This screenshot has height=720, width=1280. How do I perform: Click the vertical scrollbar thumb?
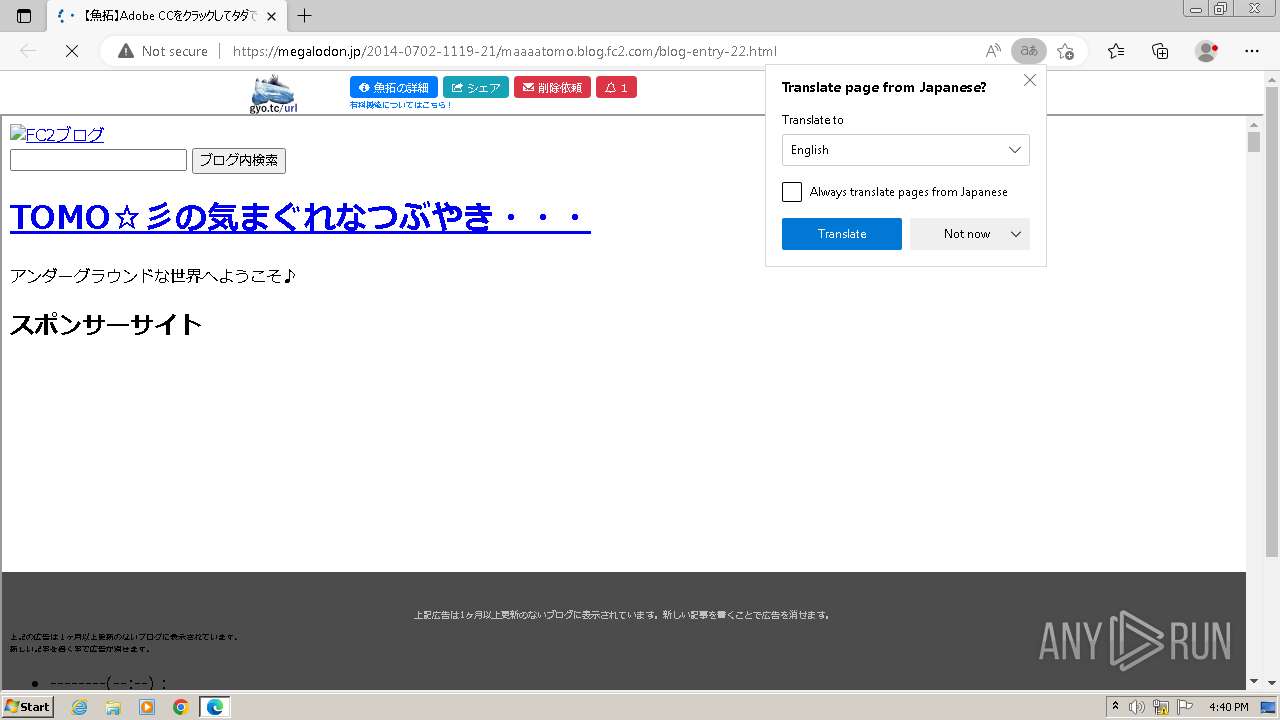pos(1254,141)
